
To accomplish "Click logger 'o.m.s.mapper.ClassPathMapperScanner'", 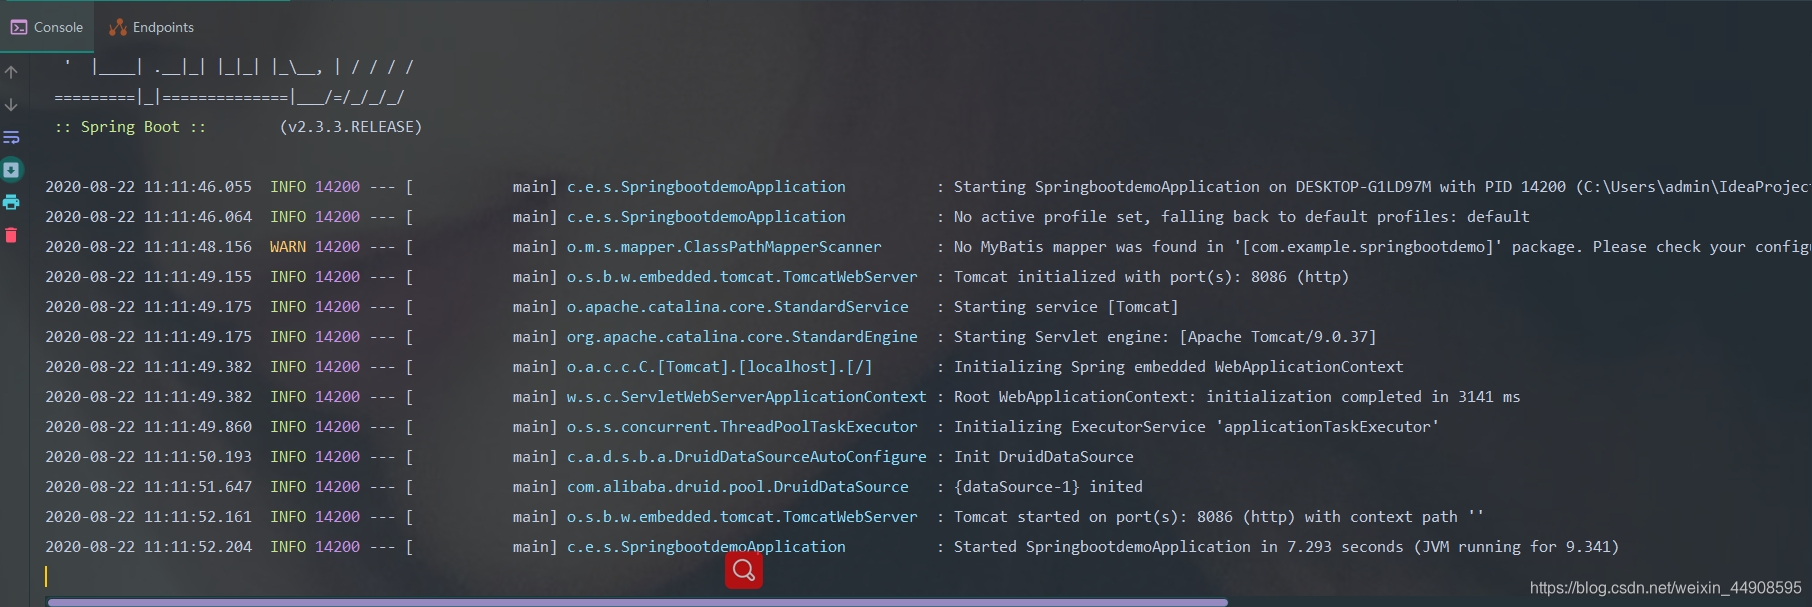I will tap(724, 247).
